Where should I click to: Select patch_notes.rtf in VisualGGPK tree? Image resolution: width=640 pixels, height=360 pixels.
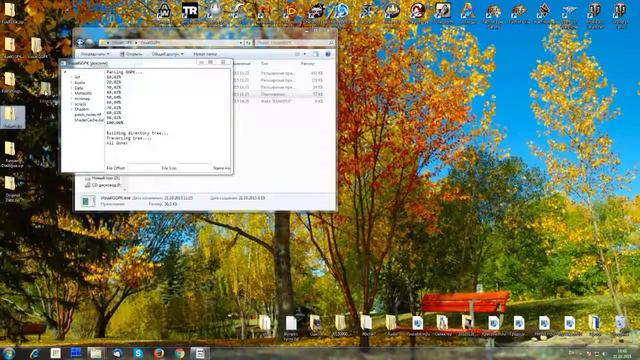coord(87,115)
